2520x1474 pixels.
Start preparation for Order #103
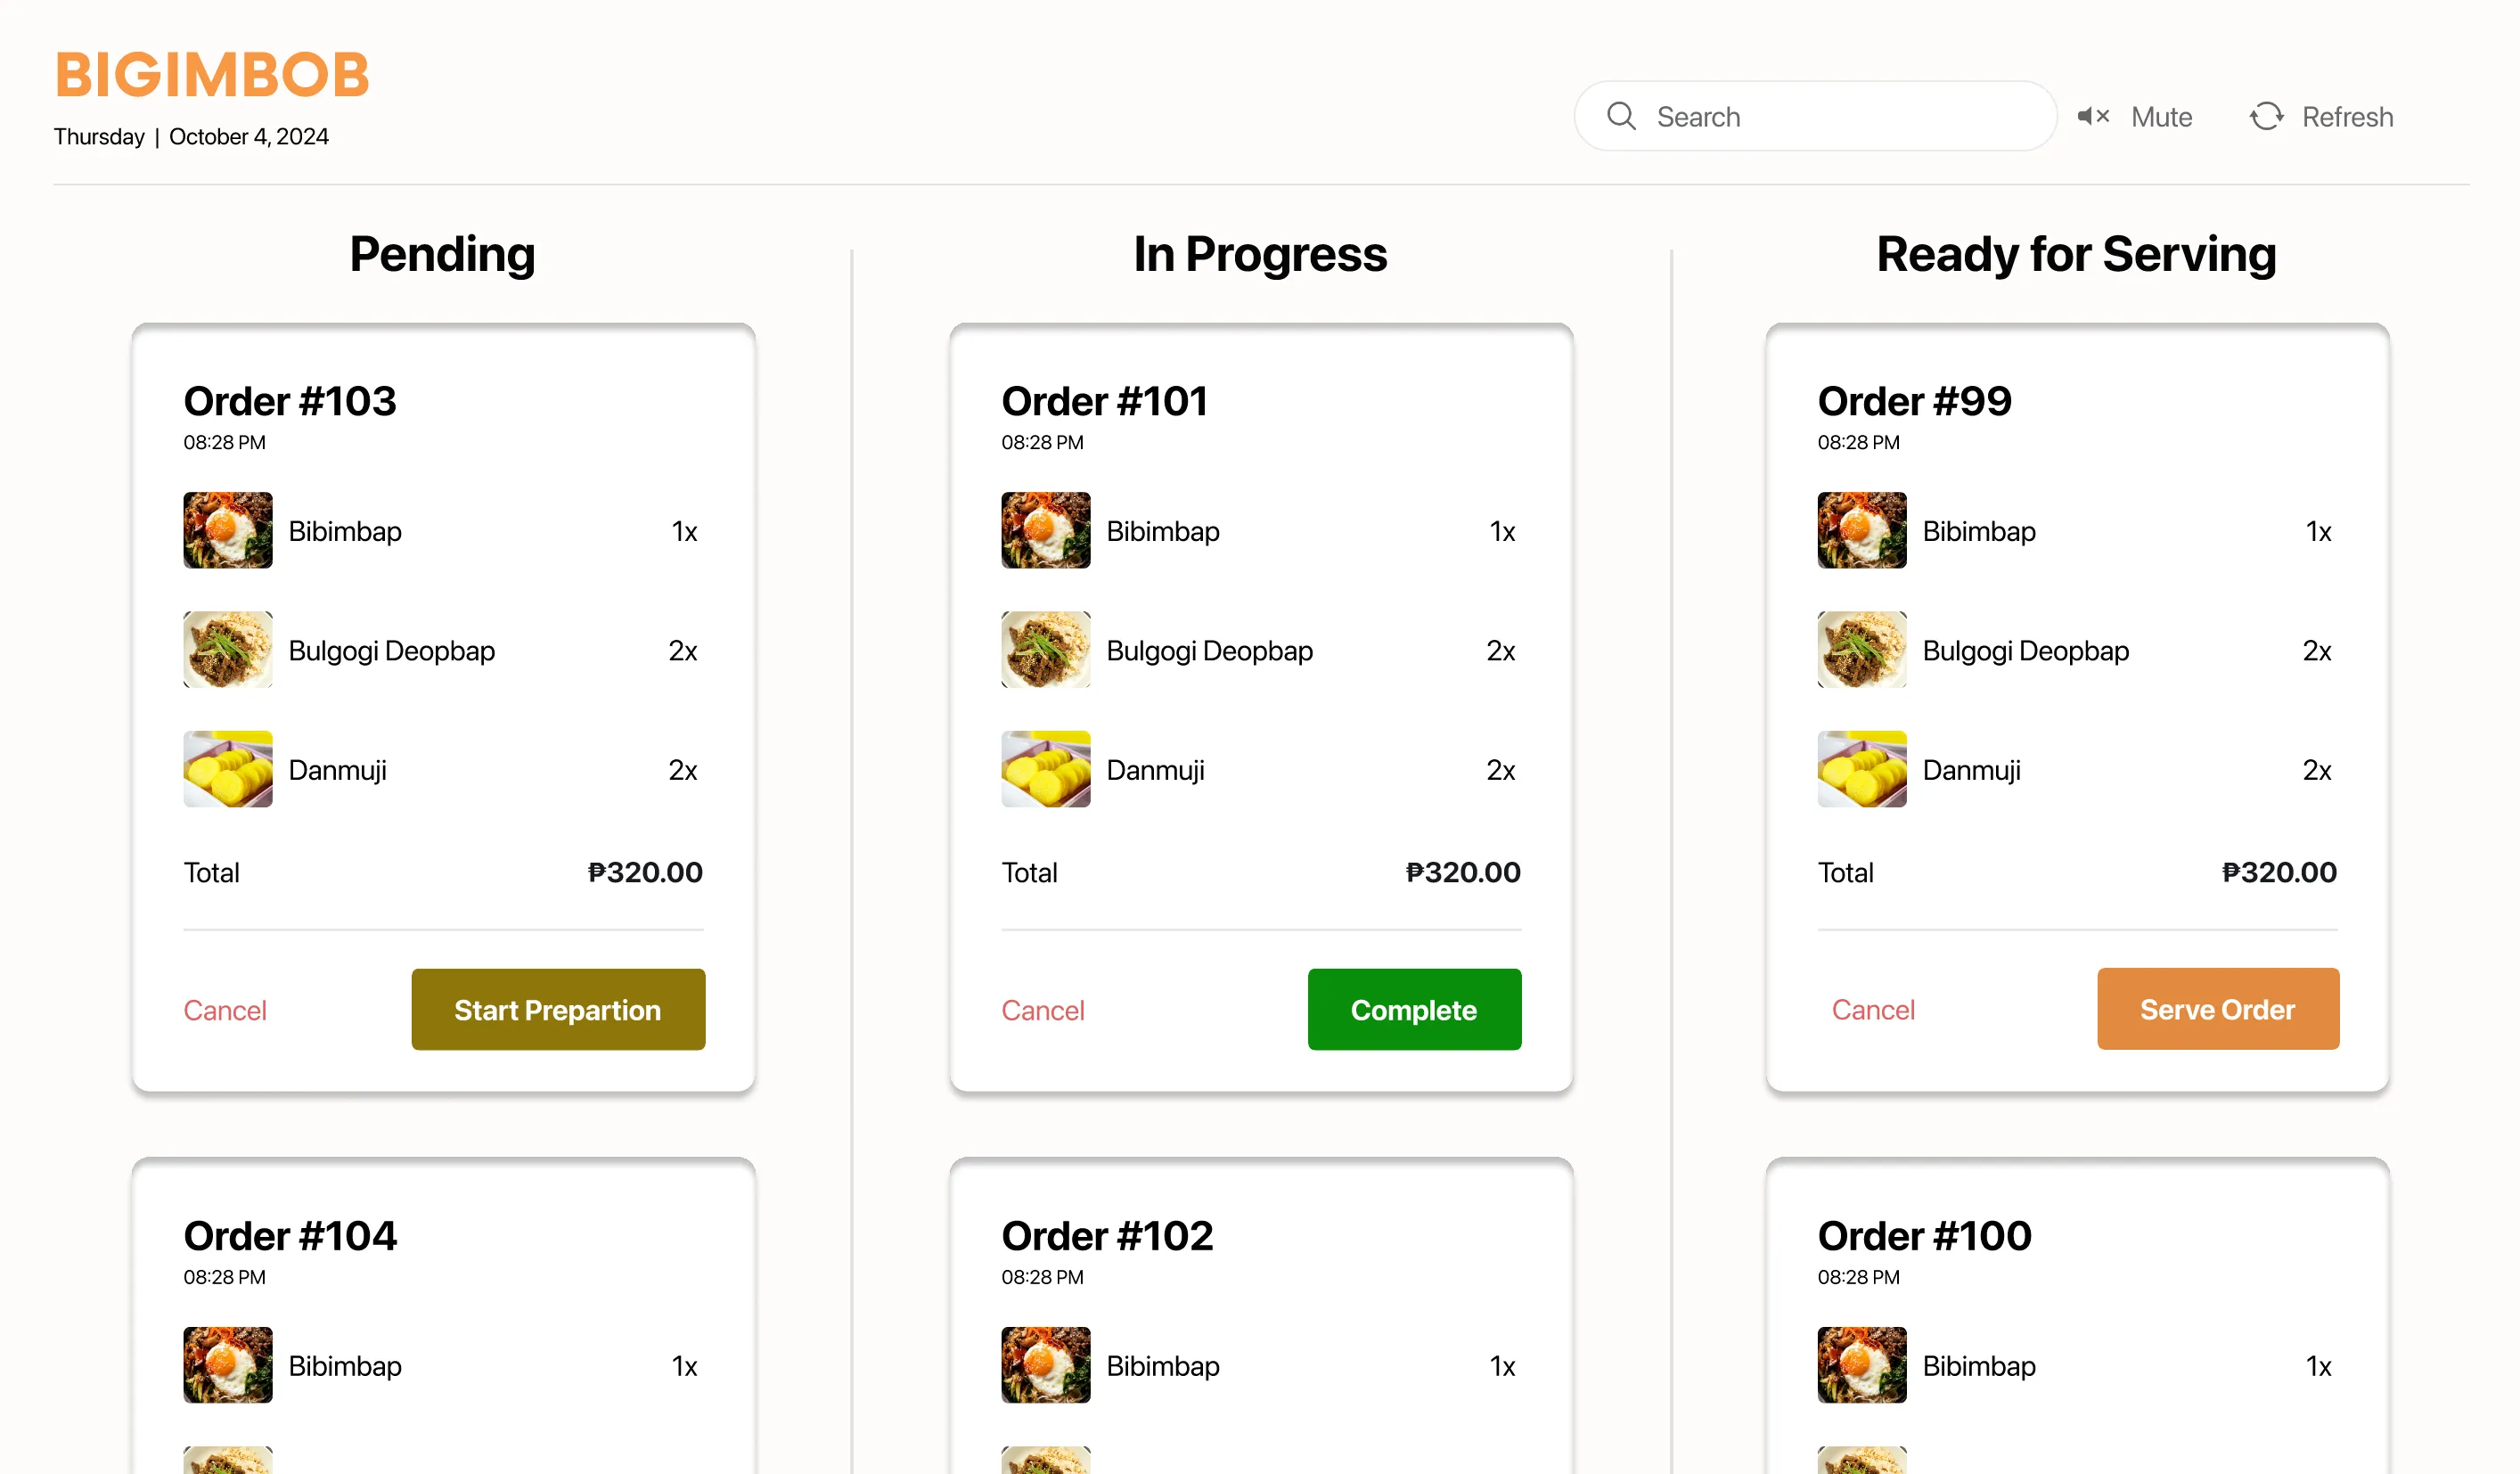(x=558, y=1009)
